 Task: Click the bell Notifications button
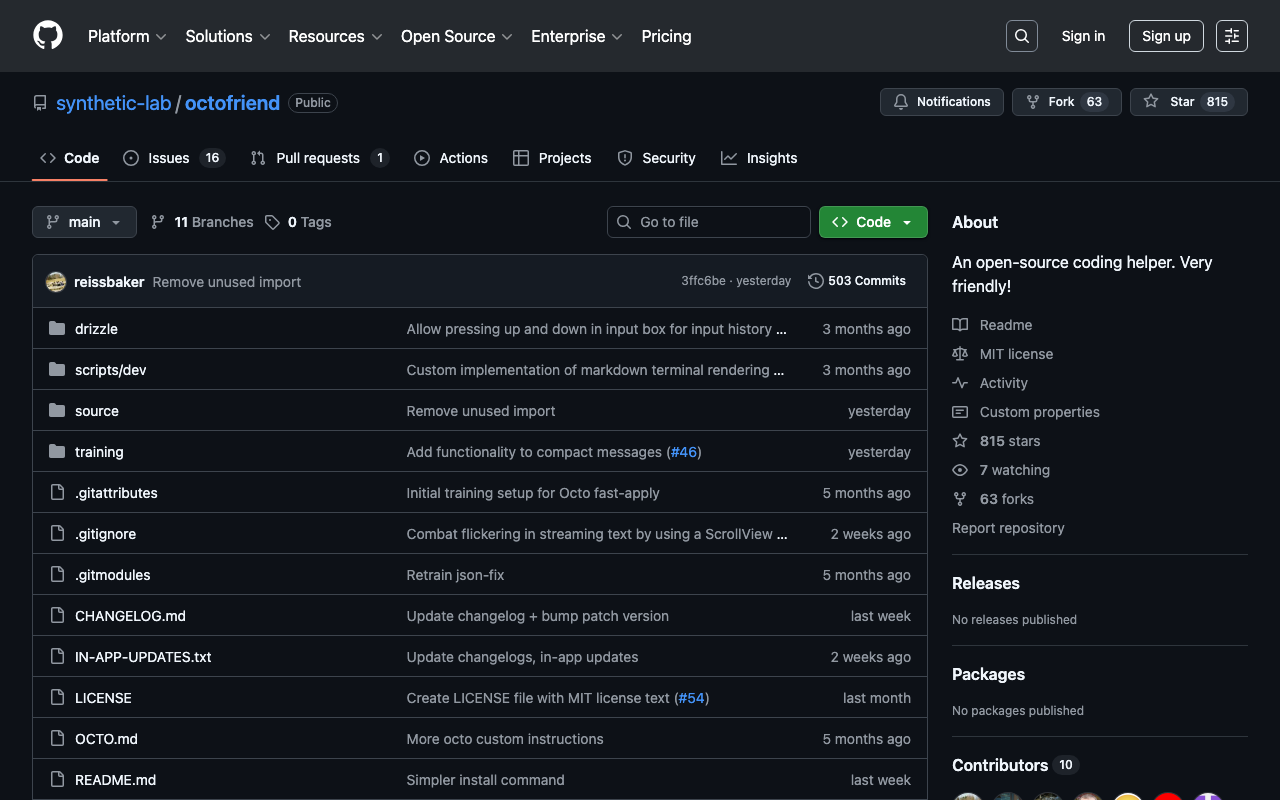click(x=941, y=102)
